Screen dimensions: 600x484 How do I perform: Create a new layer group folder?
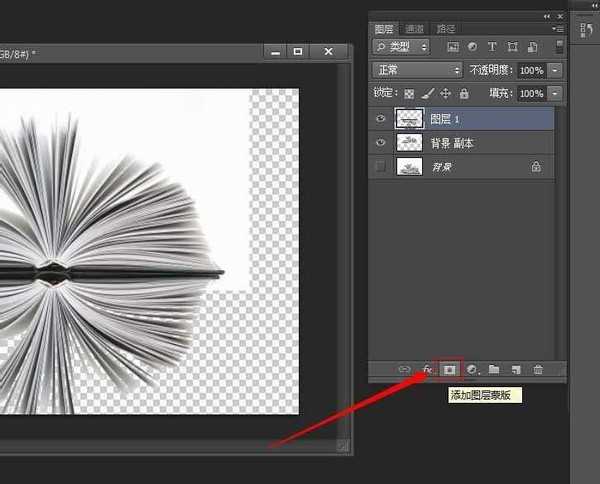(494, 369)
